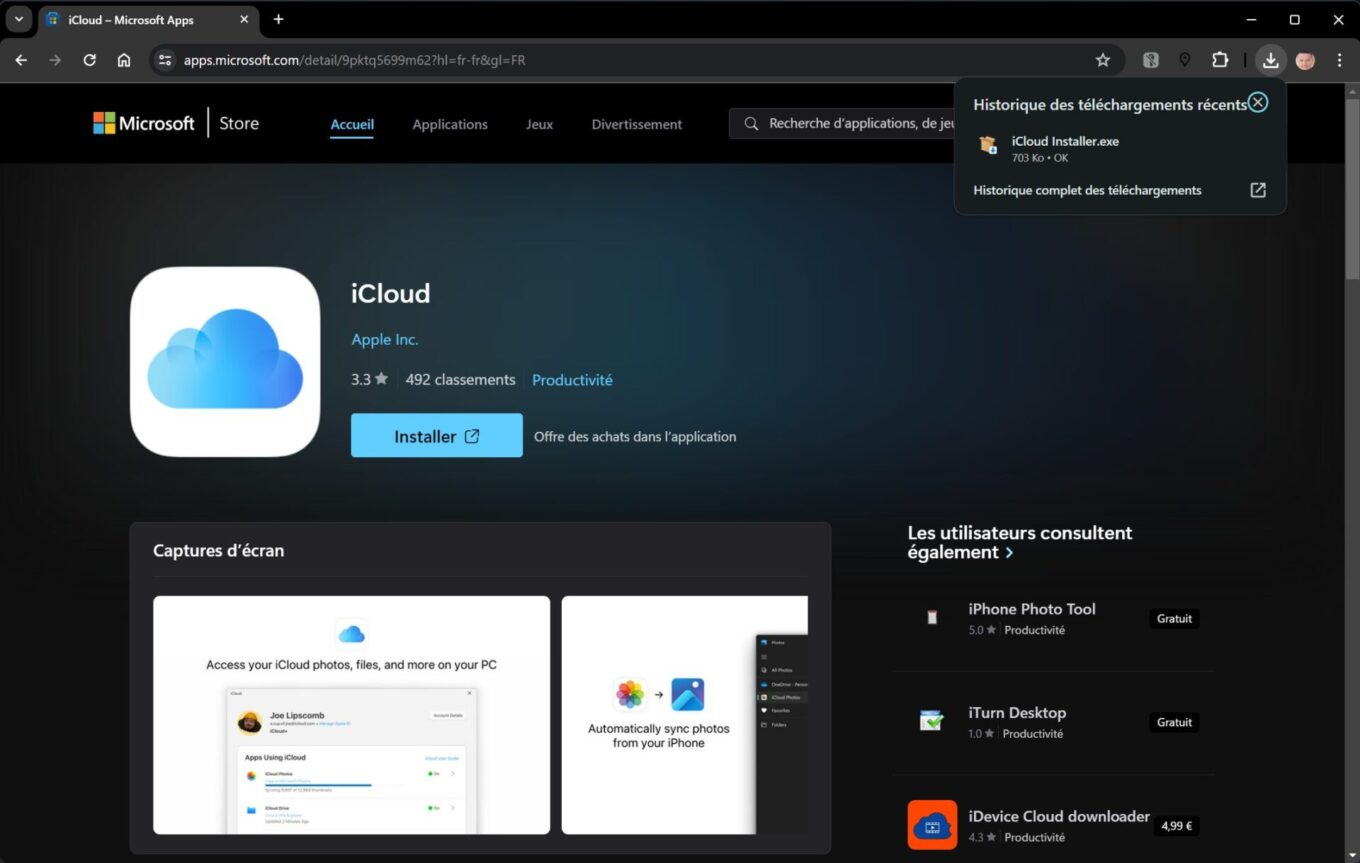The height and width of the screenshot is (863, 1360).
Task: Open the browser home page
Action: [x=124, y=60]
